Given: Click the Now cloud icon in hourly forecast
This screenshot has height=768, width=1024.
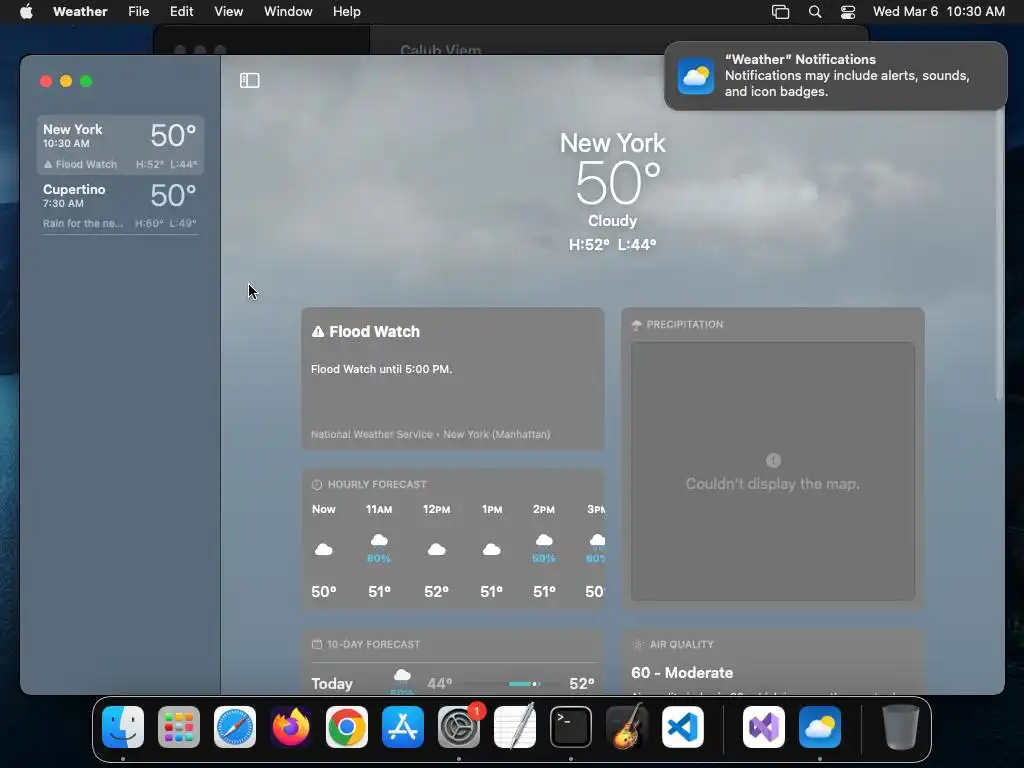Looking at the screenshot, I should pyautogui.click(x=323, y=549).
